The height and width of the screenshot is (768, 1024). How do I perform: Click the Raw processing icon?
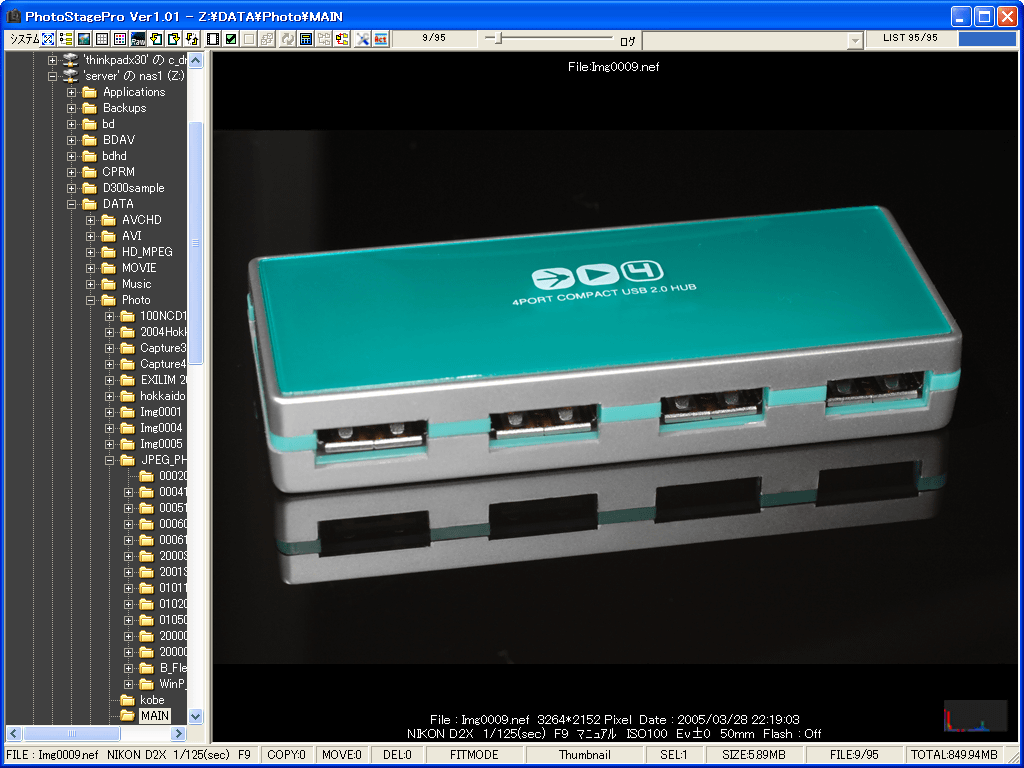tap(138, 39)
